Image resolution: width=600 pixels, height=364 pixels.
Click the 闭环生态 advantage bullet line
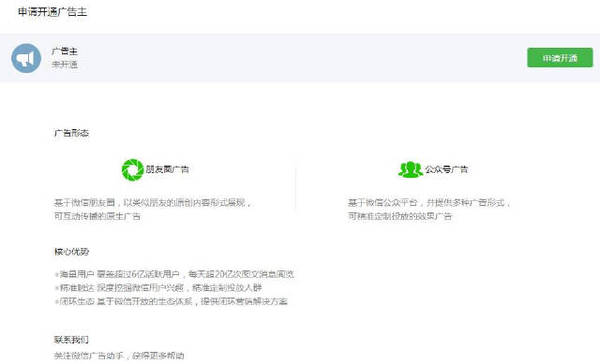pos(171,301)
